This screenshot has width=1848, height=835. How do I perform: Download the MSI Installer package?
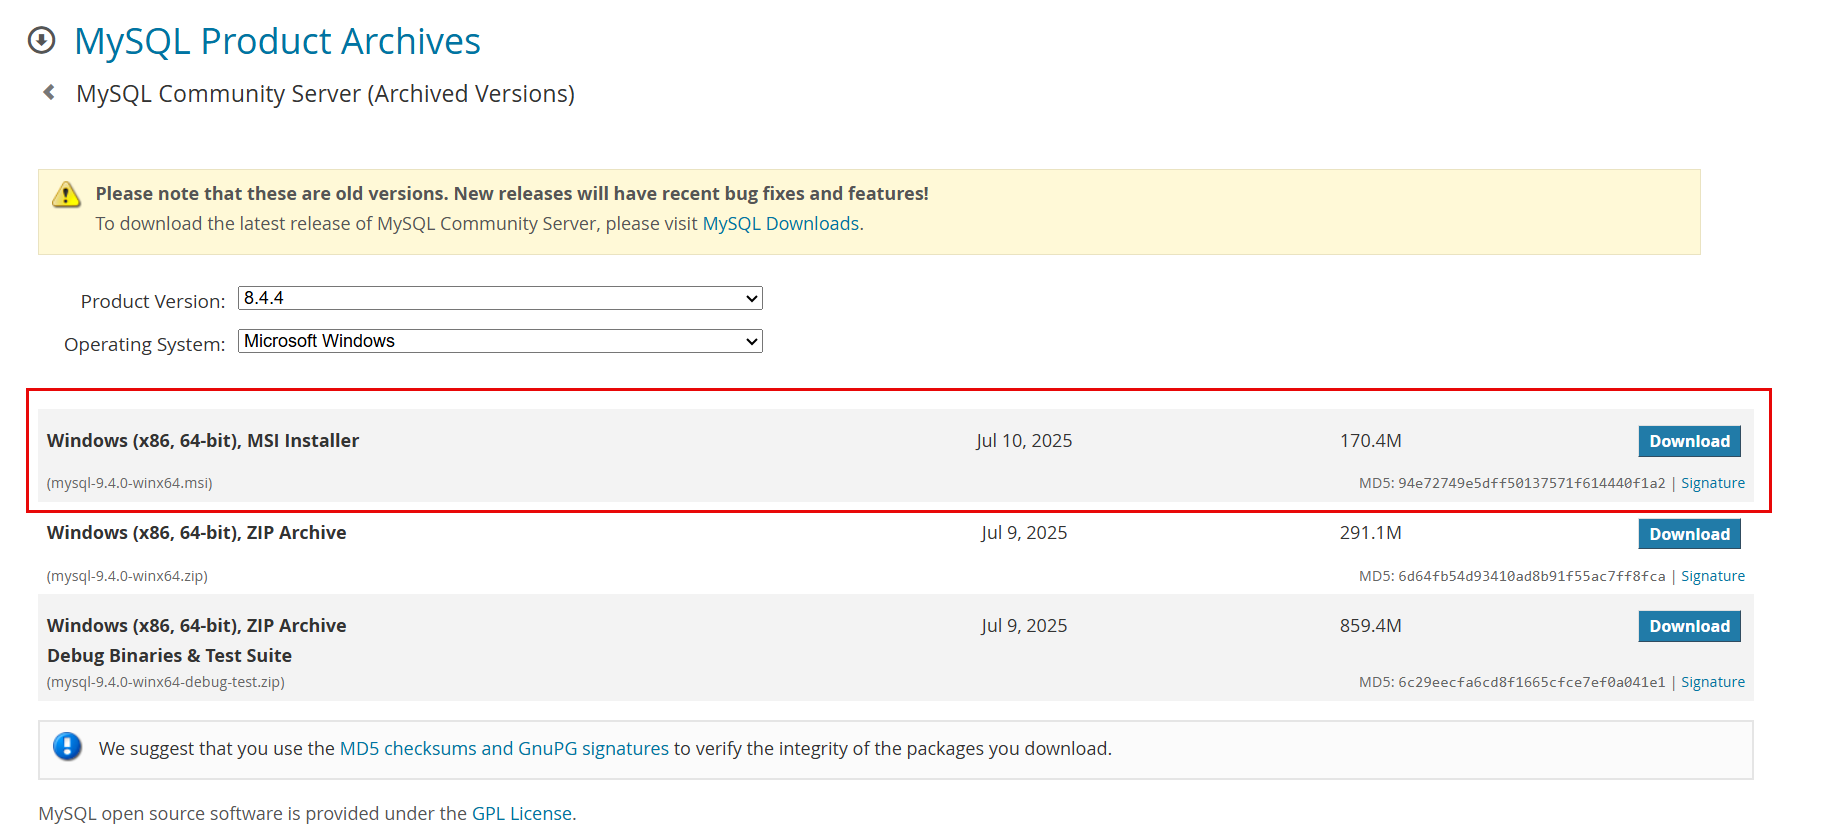tap(1688, 441)
